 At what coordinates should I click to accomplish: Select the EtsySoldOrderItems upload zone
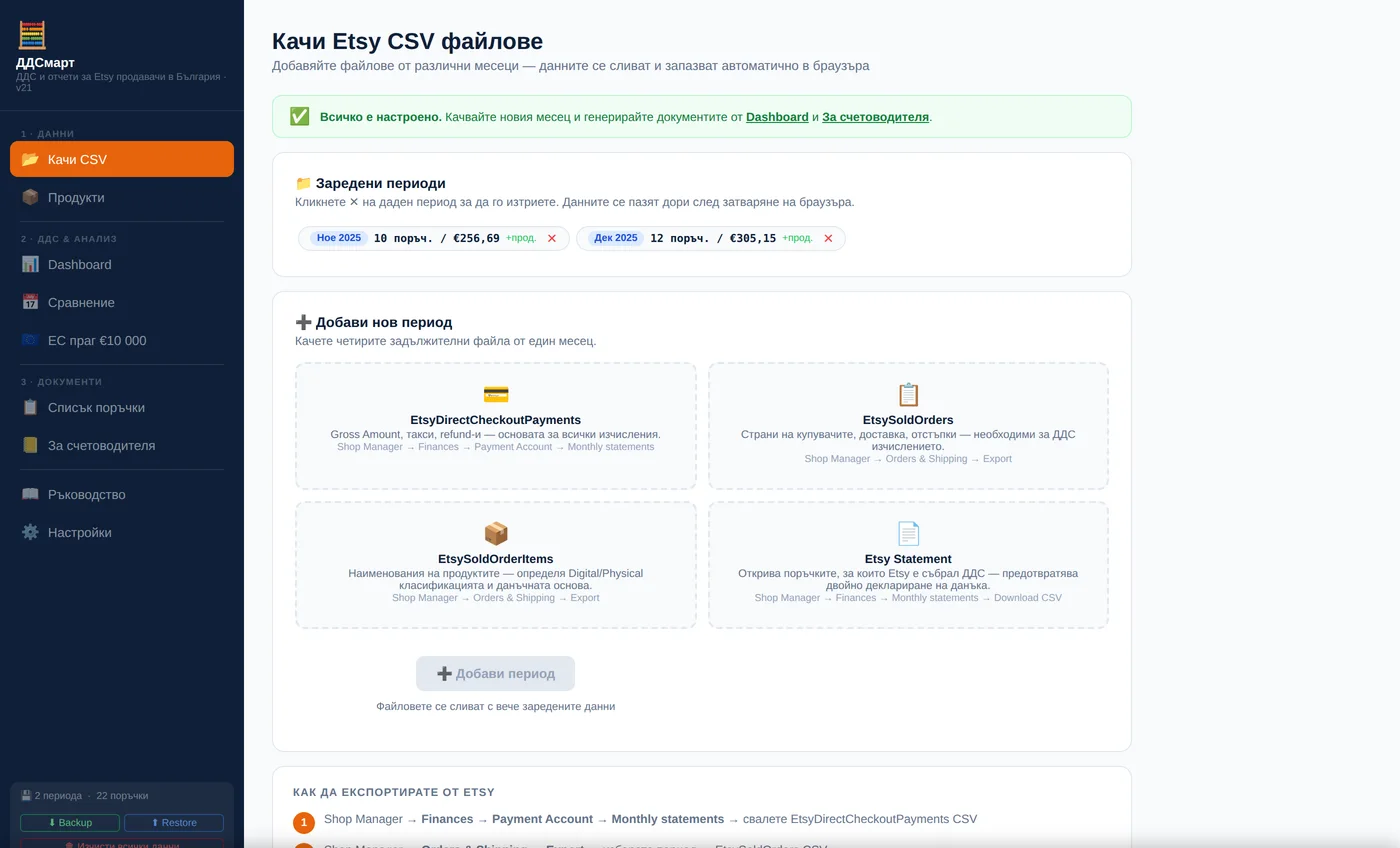pos(496,565)
